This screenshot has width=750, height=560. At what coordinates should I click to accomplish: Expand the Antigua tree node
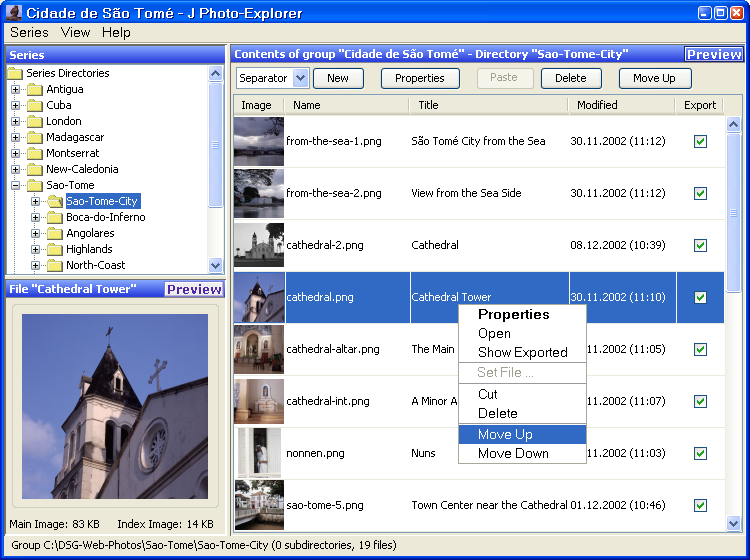pyautogui.click(x=16, y=89)
